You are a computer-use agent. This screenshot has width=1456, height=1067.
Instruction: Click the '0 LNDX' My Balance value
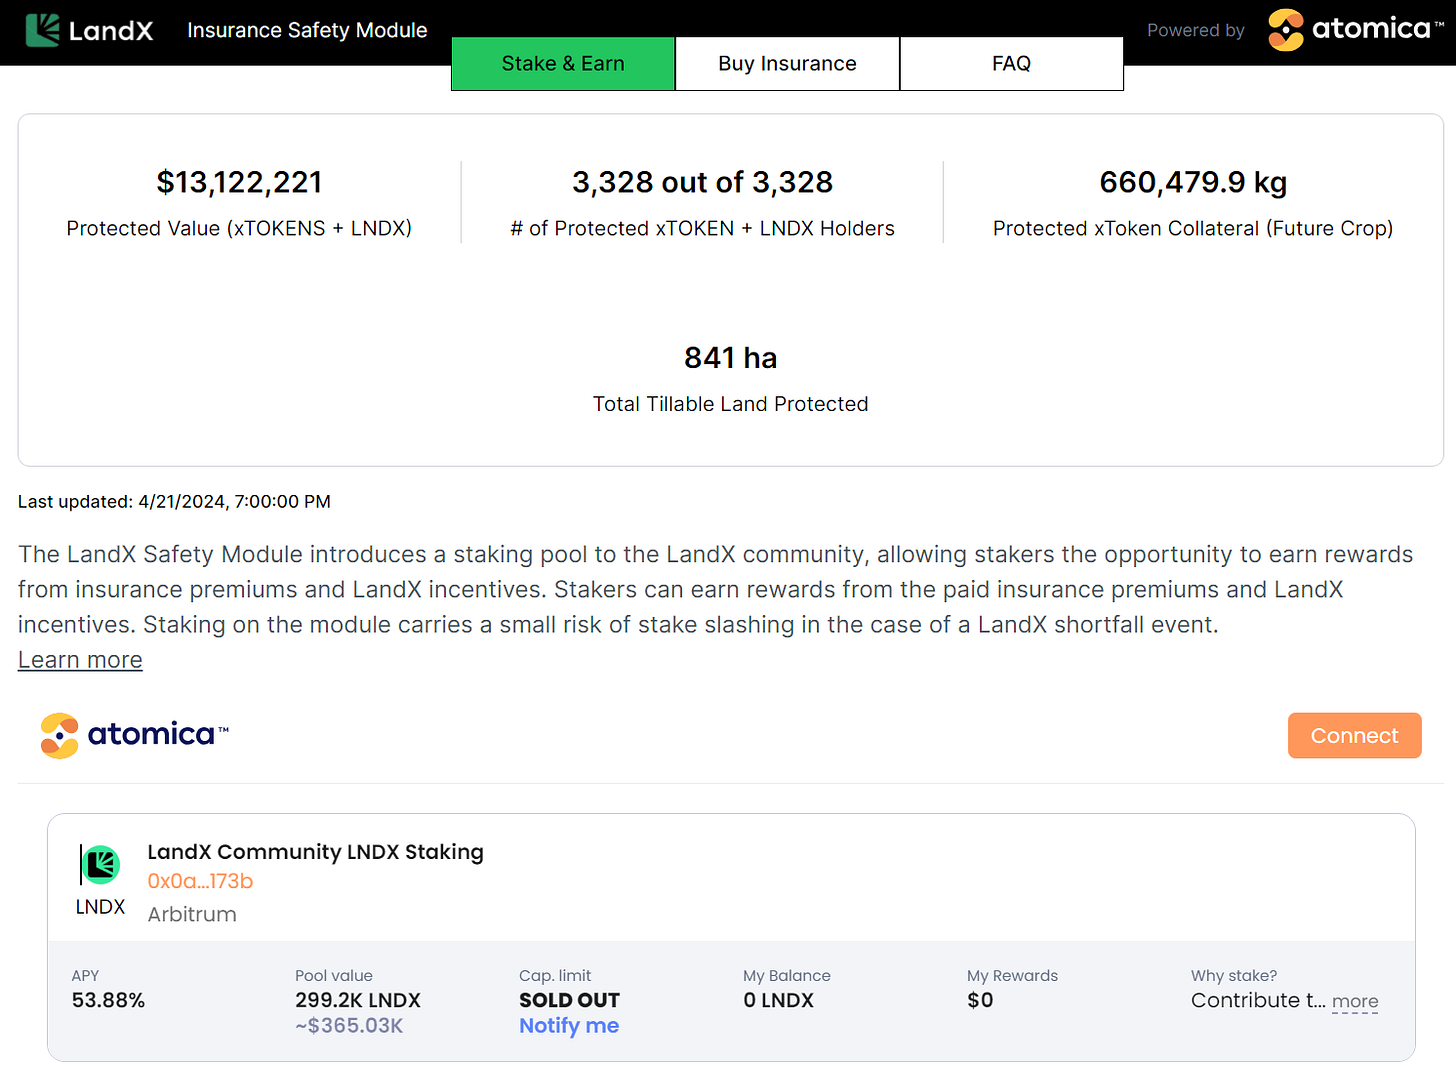pos(778,1000)
